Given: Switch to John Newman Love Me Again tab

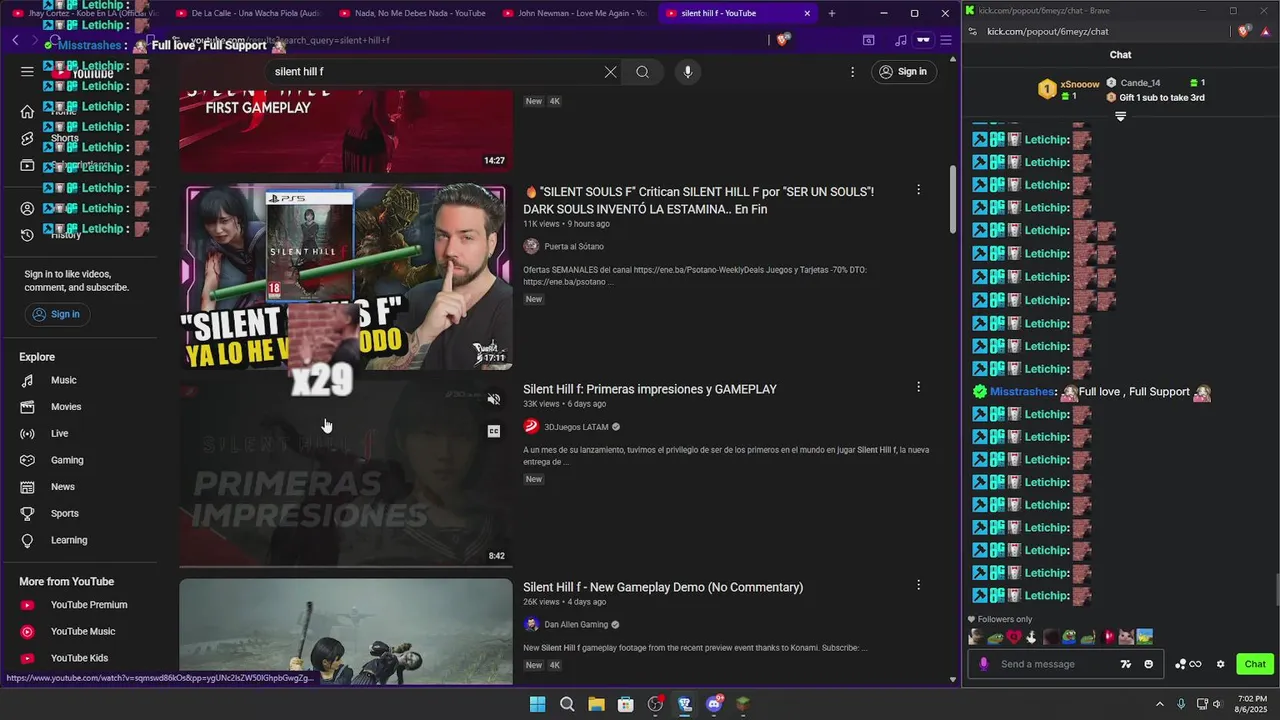Looking at the screenshot, I should pyautogui.click(x=573, y=13).
